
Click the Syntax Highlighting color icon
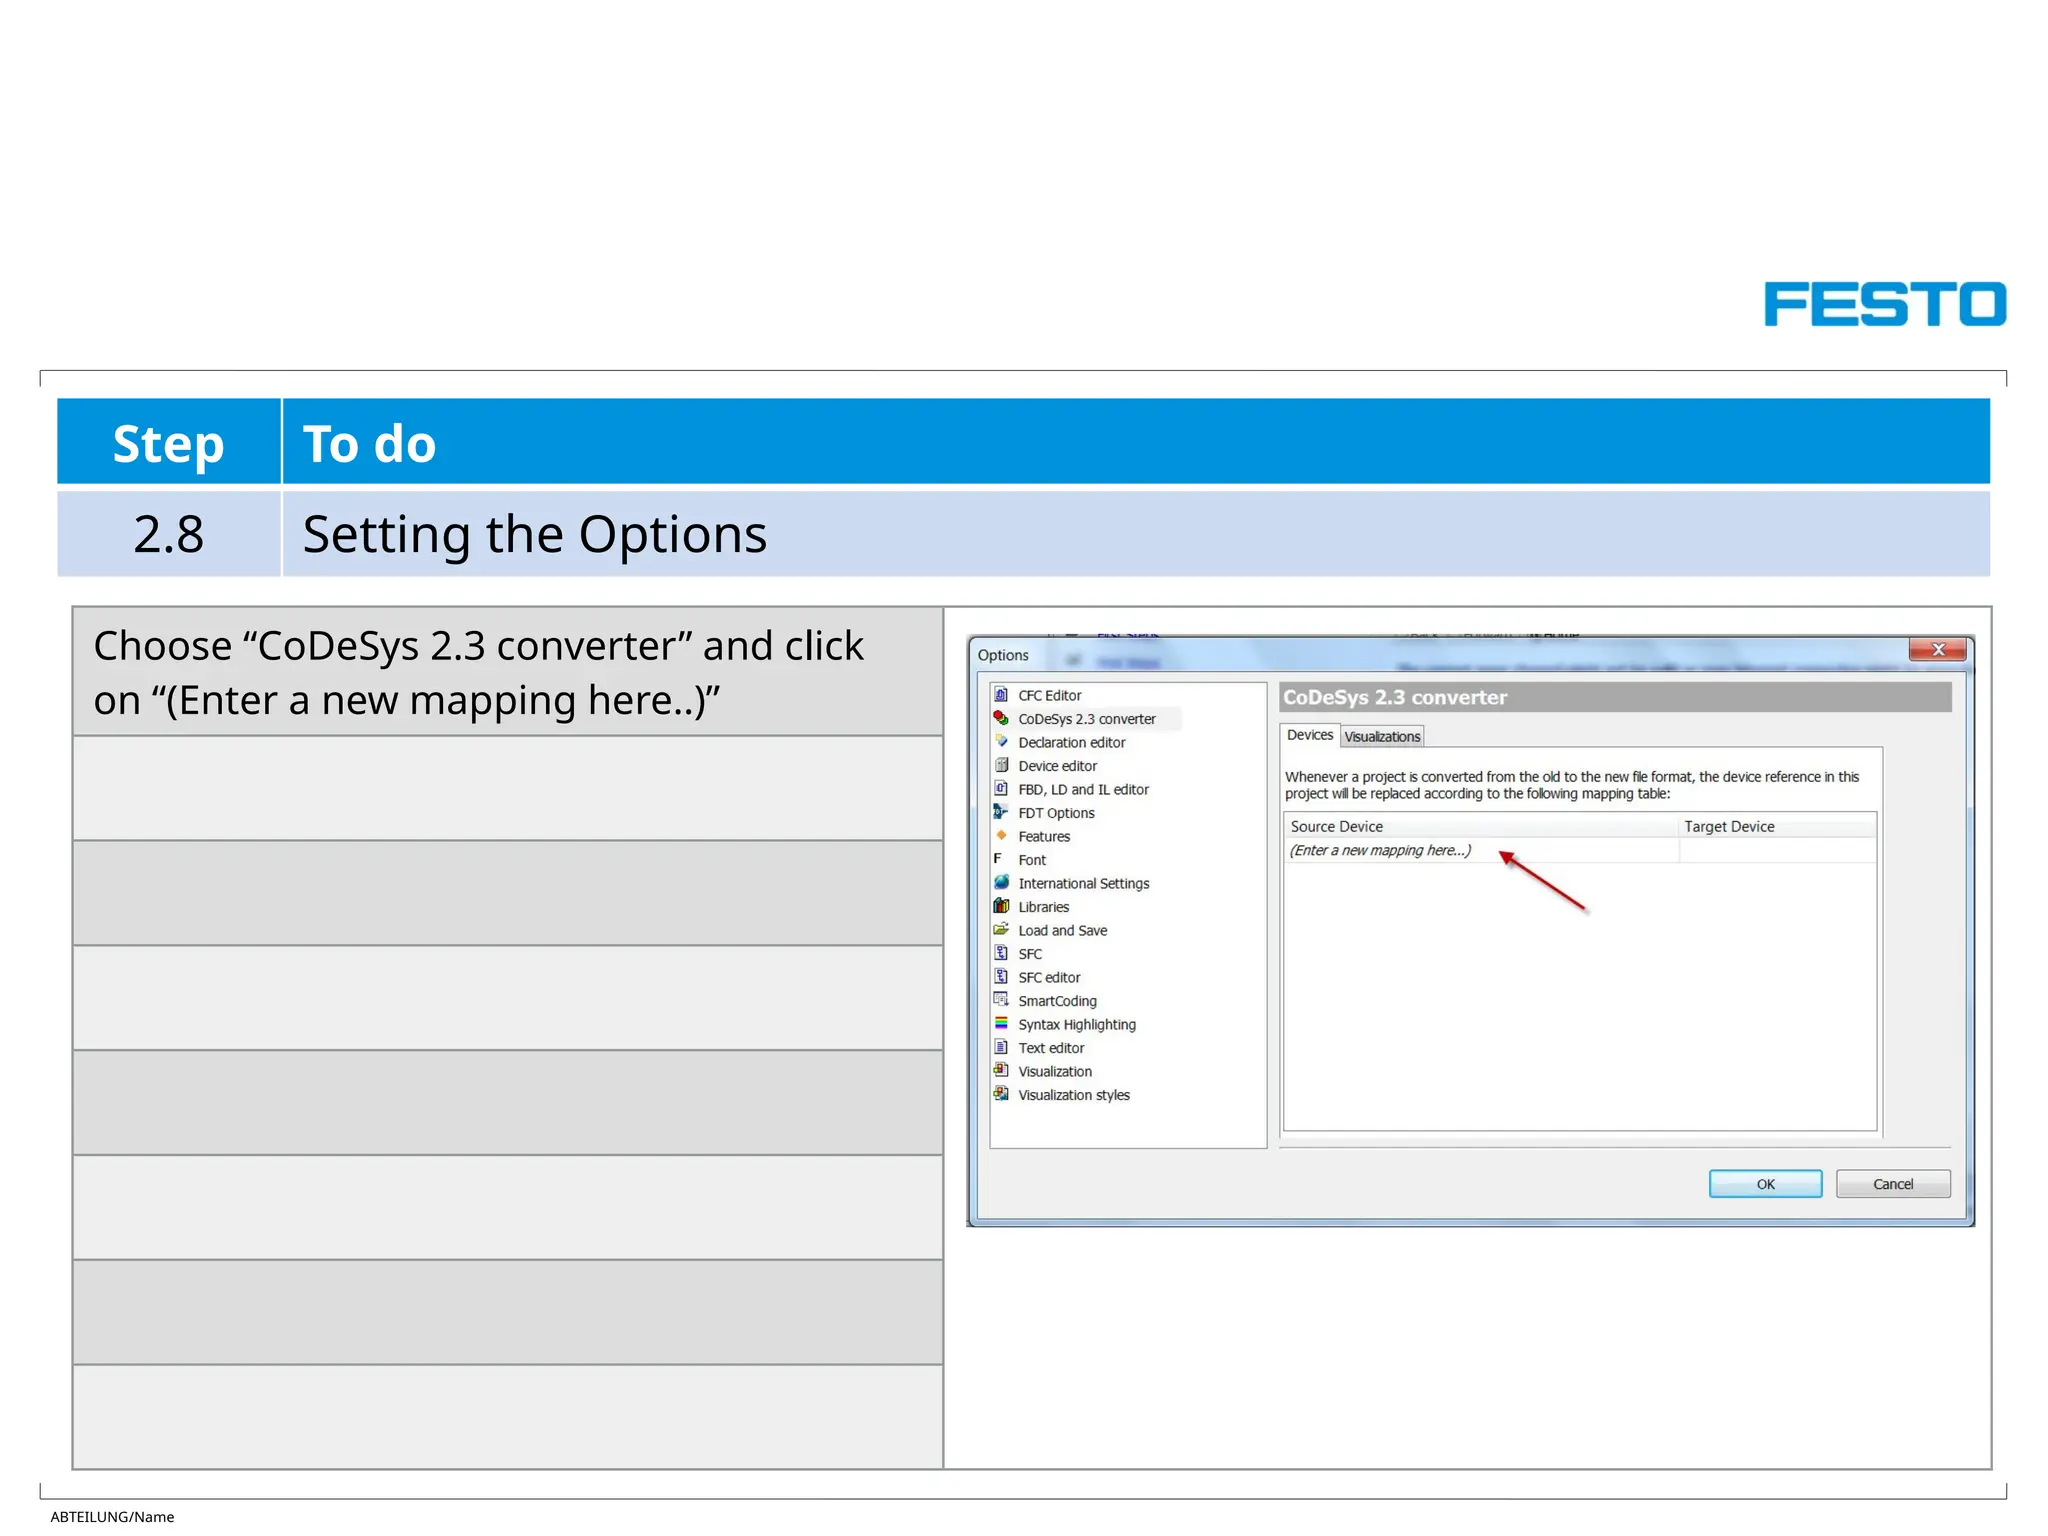[1001, 1023]
